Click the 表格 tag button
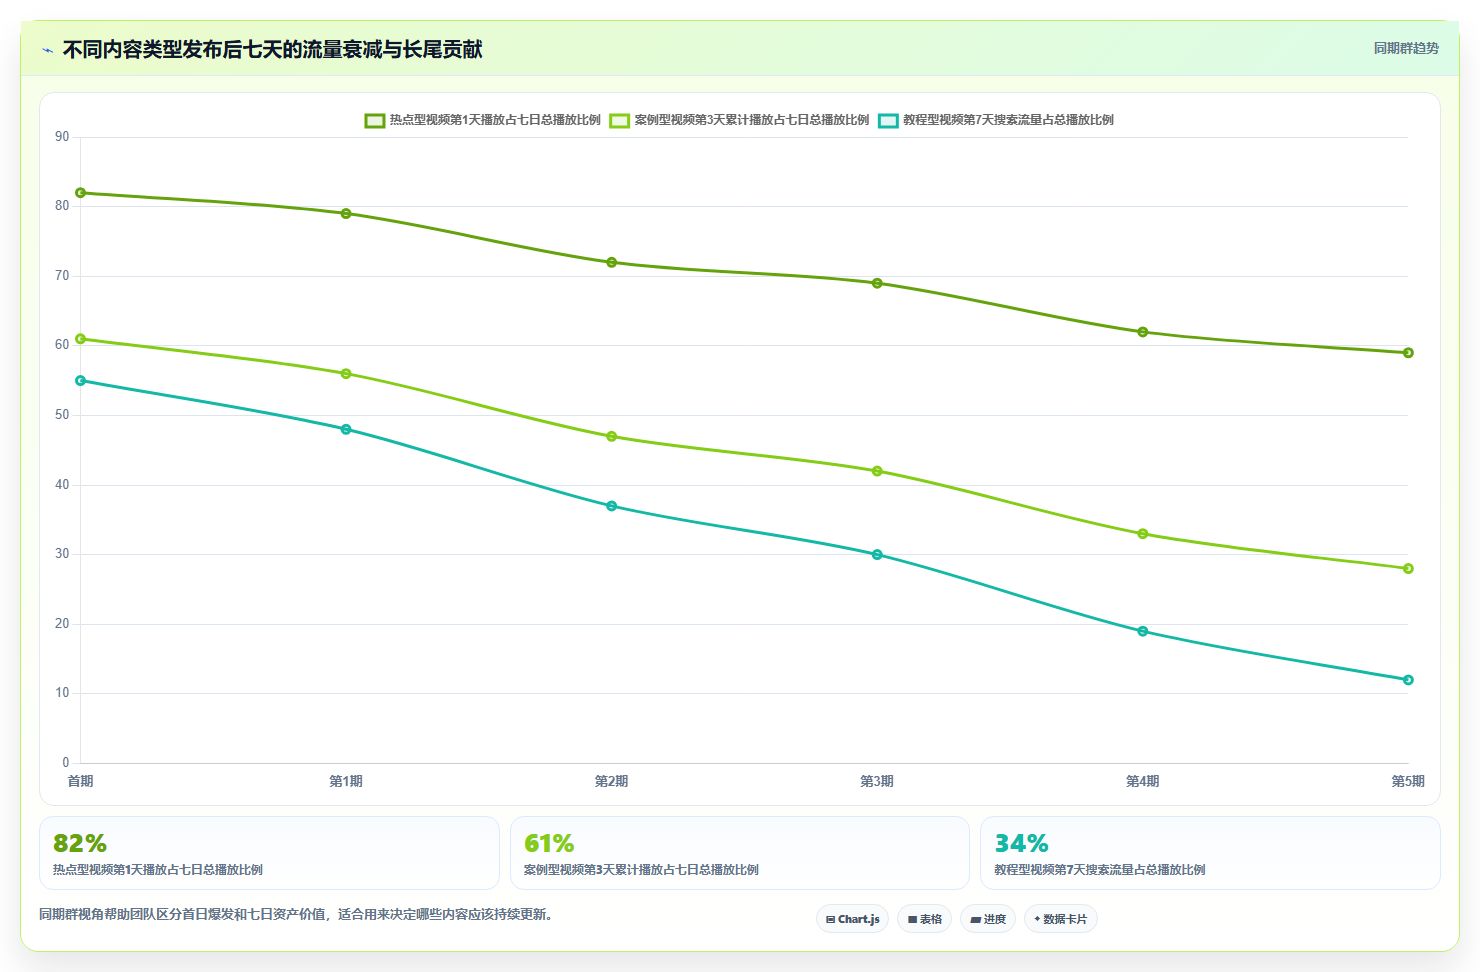The width and height of the screenshot is (1480, 972). pos(924,919)
